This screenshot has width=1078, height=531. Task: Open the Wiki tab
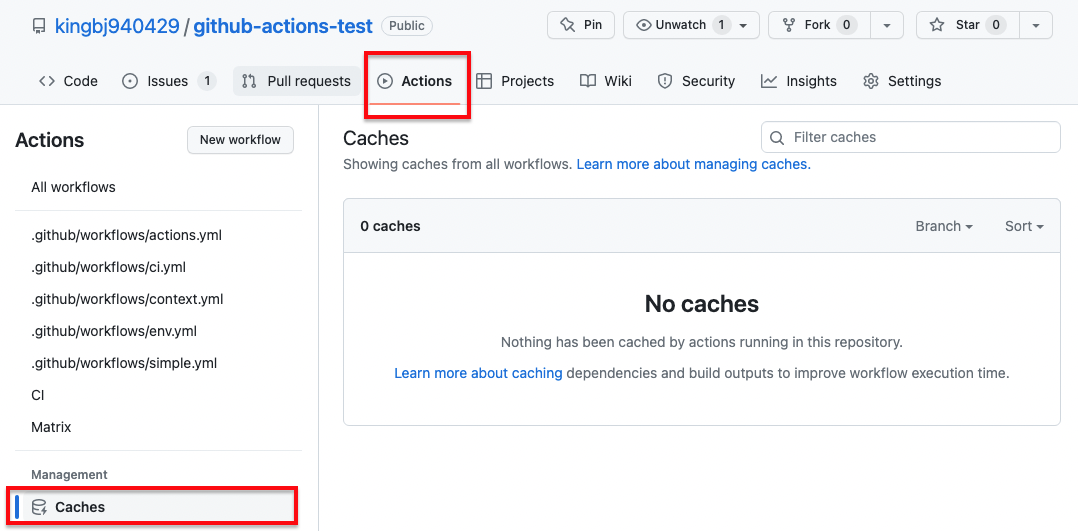click(x=606, y=81)
